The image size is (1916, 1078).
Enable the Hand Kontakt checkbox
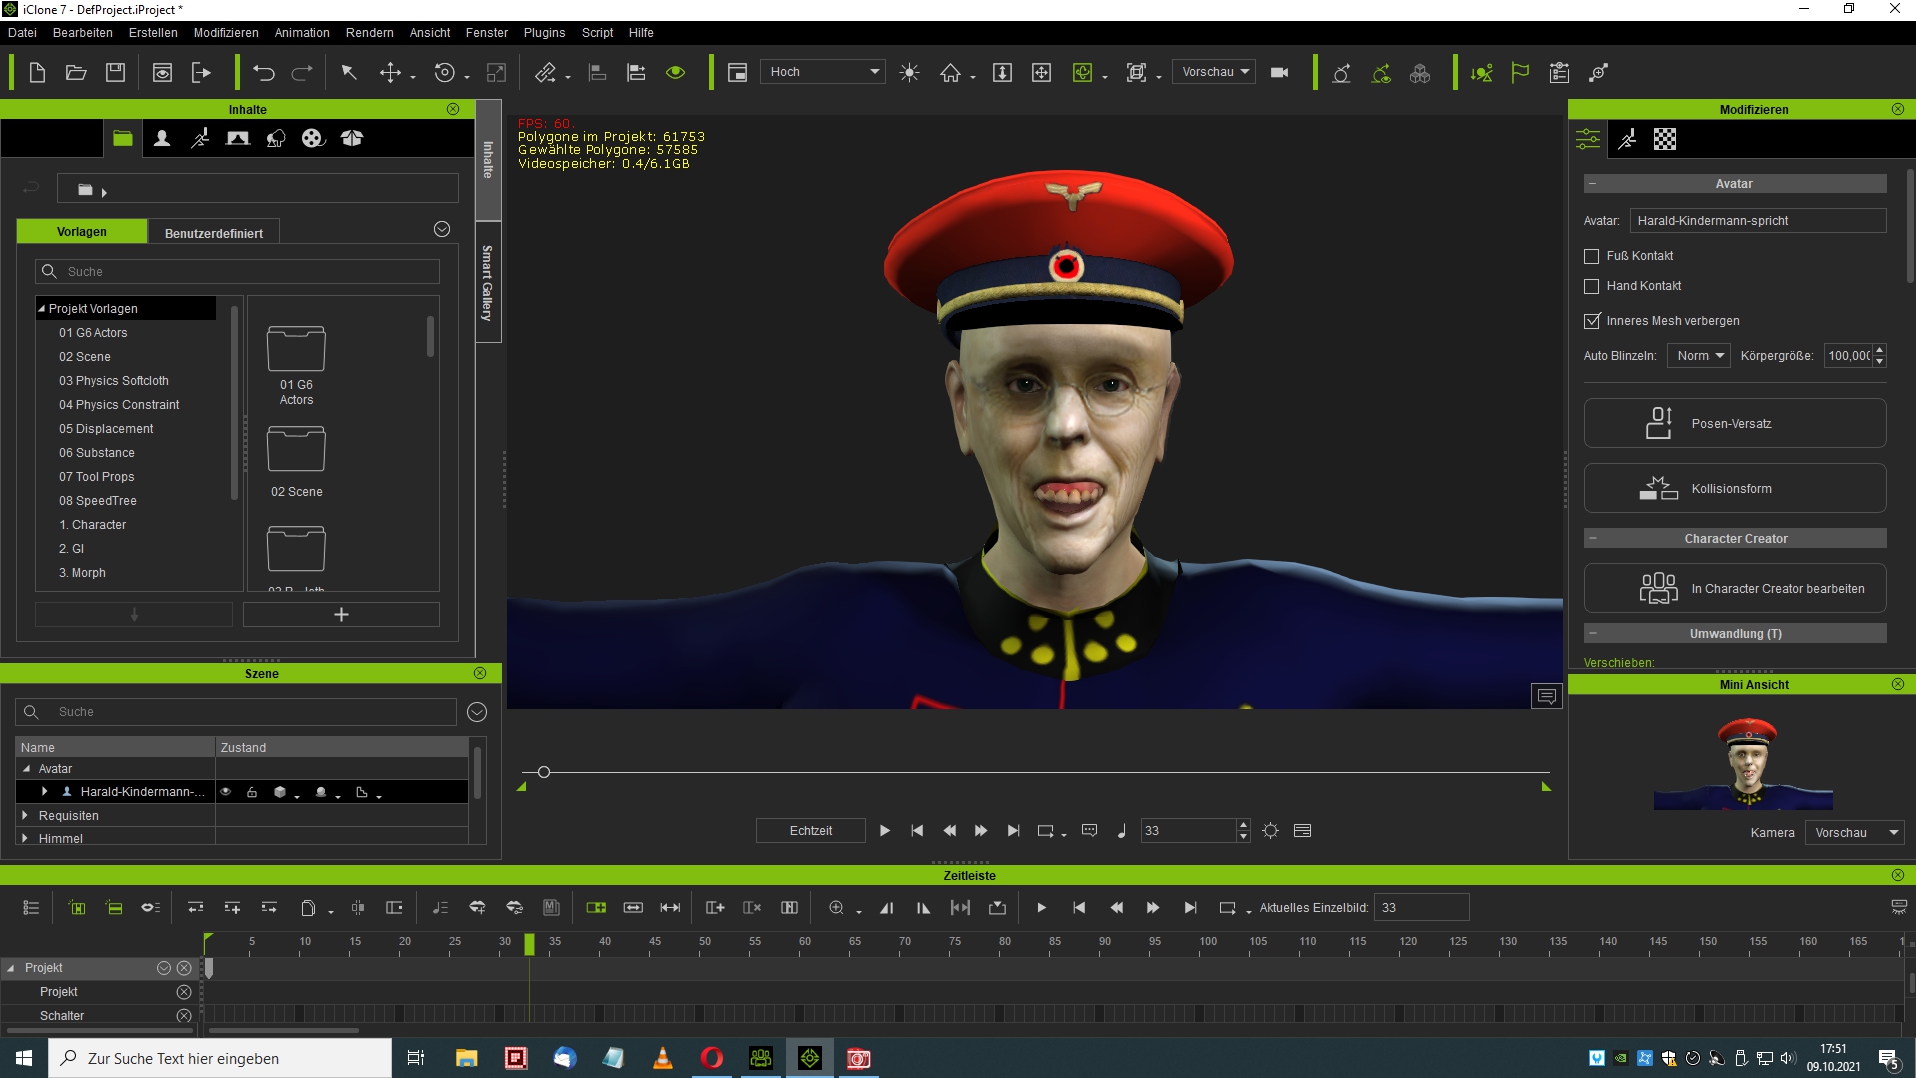pos(1592,286)
